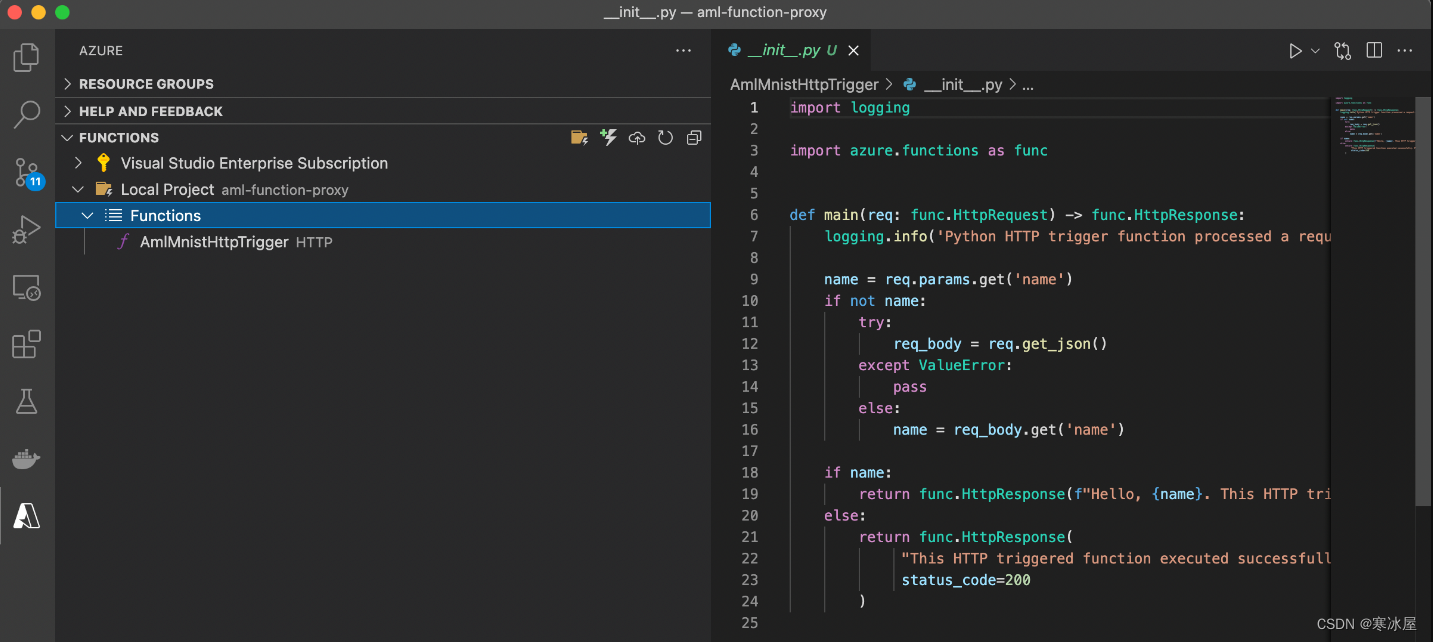Open the Extensions view

pos(26,345)
